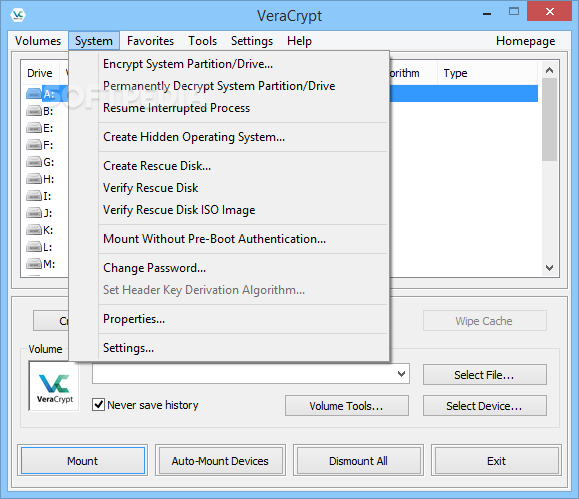Click the VeraCrypt logo in Volume group
Viewport: 579px width, 499px height.
click(54, 386)
